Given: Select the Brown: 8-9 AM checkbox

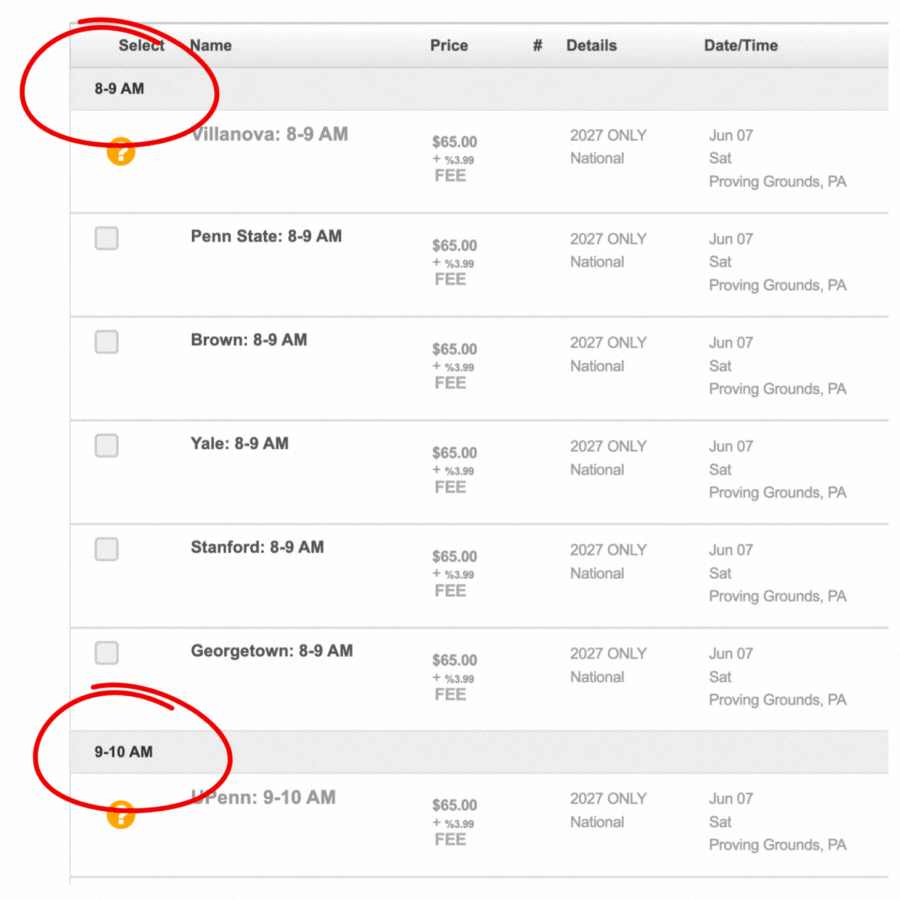Looking at the screenshot, I should (107, 342).
